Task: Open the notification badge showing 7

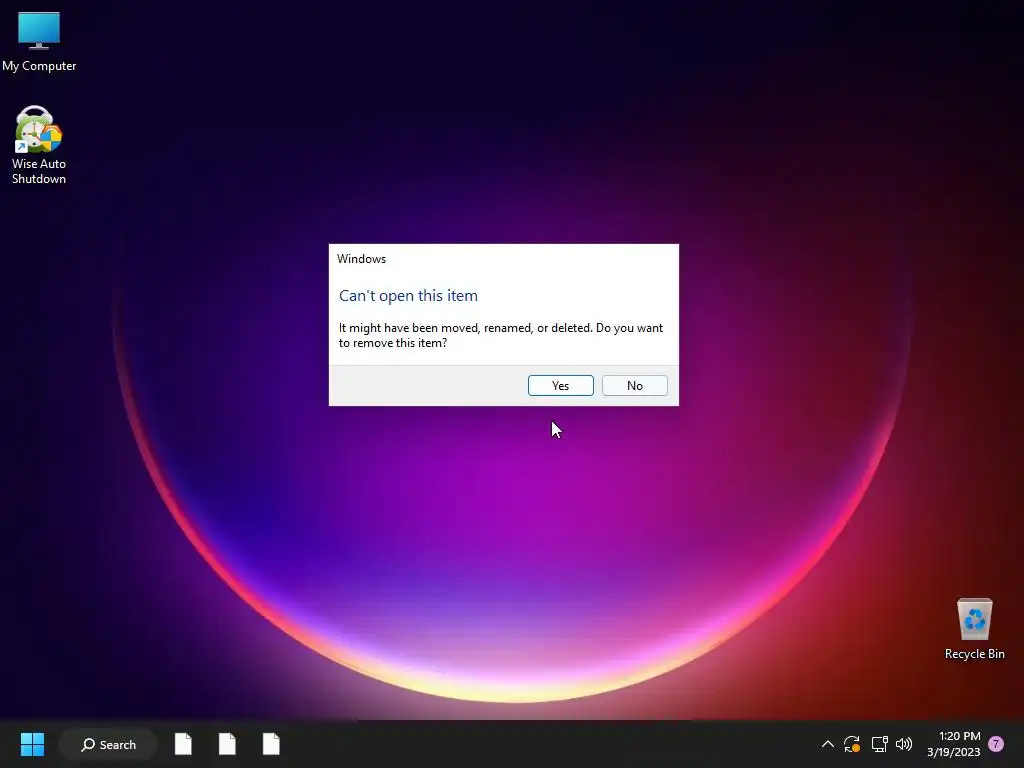Action: coord(996,744)
